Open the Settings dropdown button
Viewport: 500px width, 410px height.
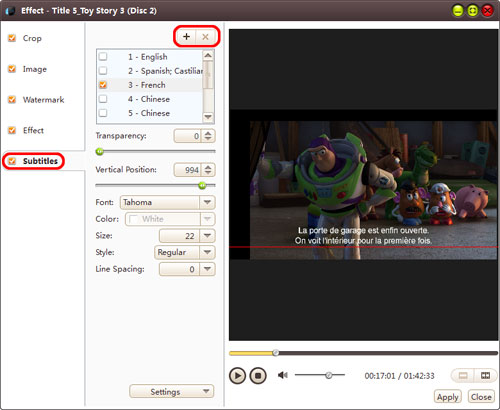click(x=172, y=391)
